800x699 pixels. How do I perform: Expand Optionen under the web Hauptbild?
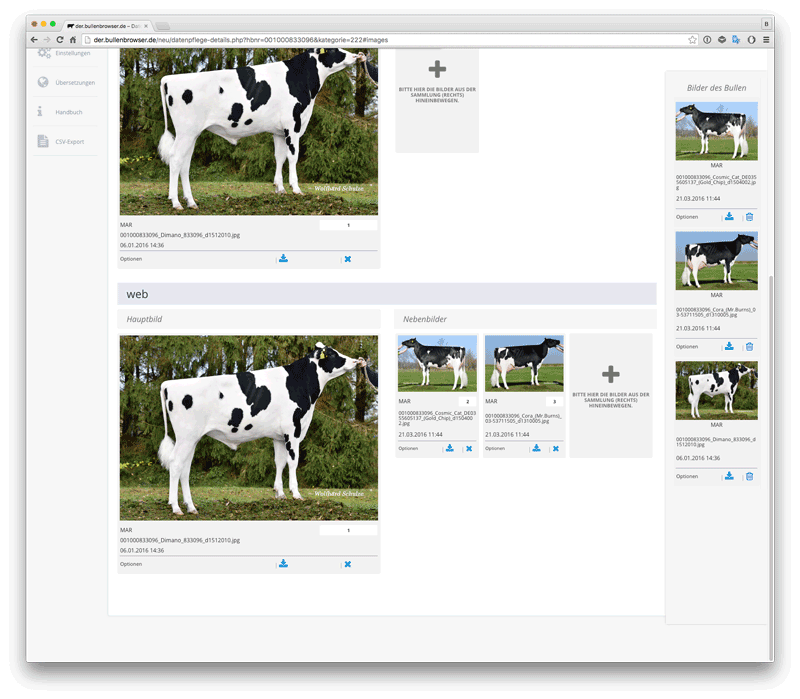coord(131,564)
